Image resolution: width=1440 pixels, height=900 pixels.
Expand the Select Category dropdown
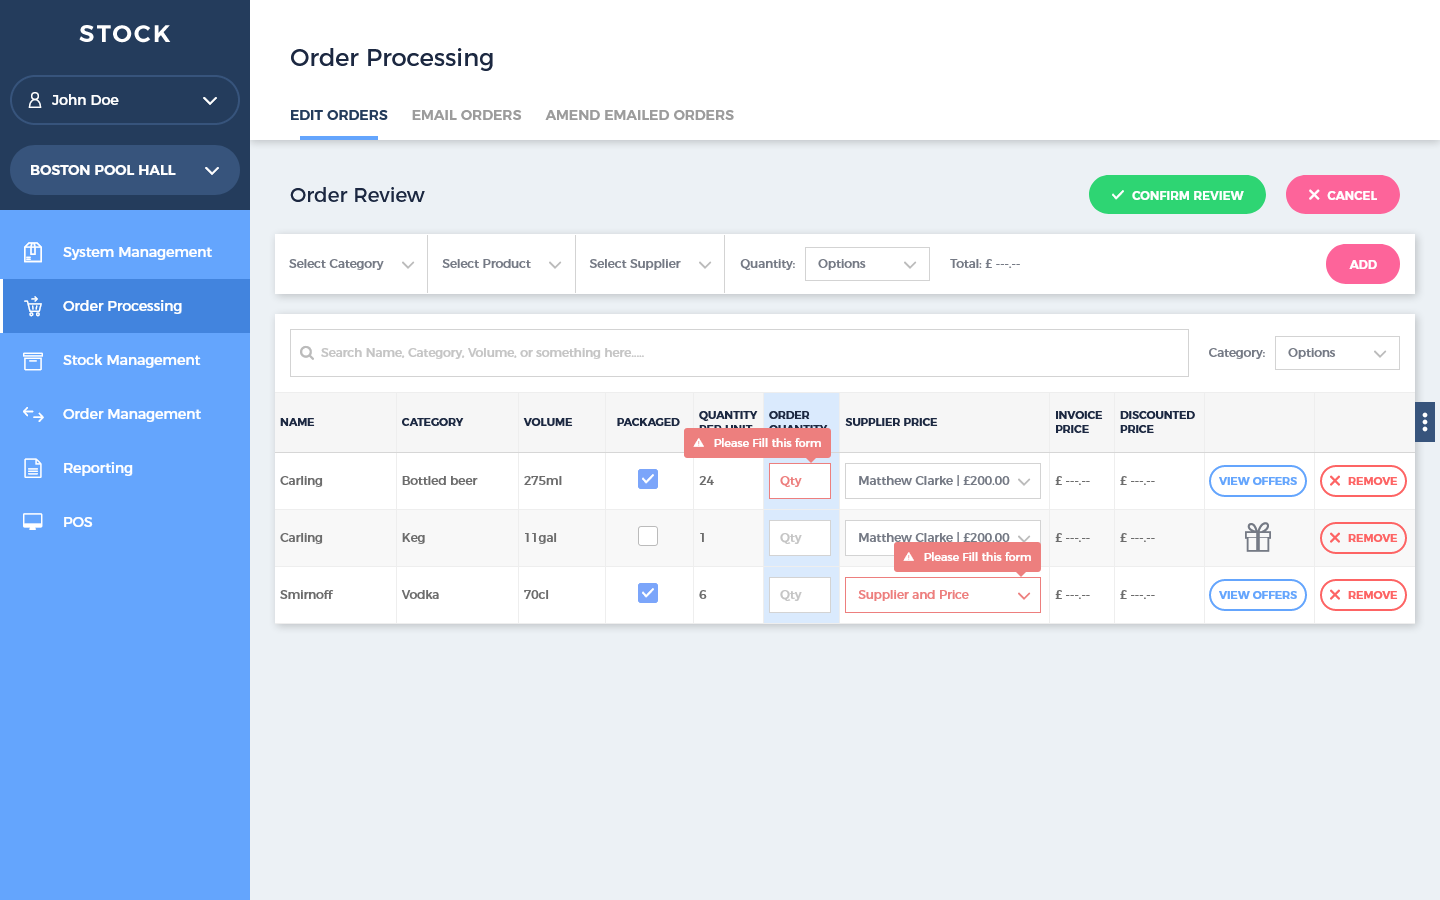[x=350, y=264]
